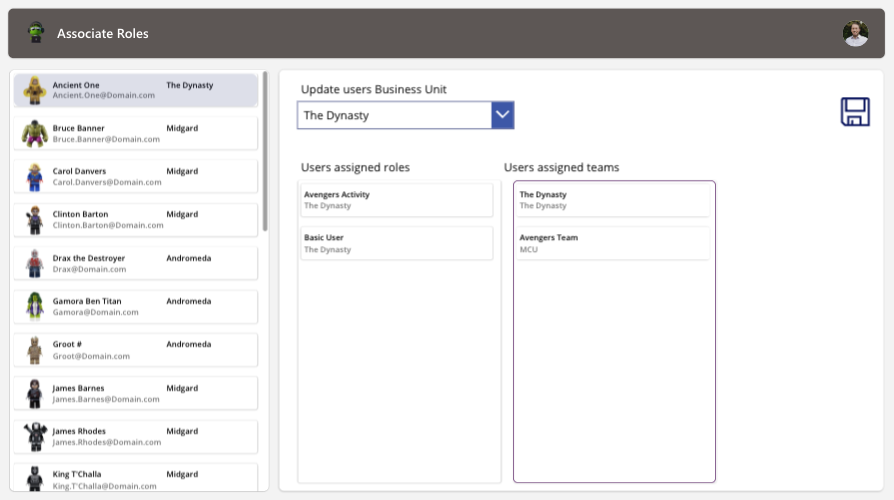The width and height of the screenshot is (894, 500).
Task: Click the user list vertical scrollbar
Action: [265, 152]
